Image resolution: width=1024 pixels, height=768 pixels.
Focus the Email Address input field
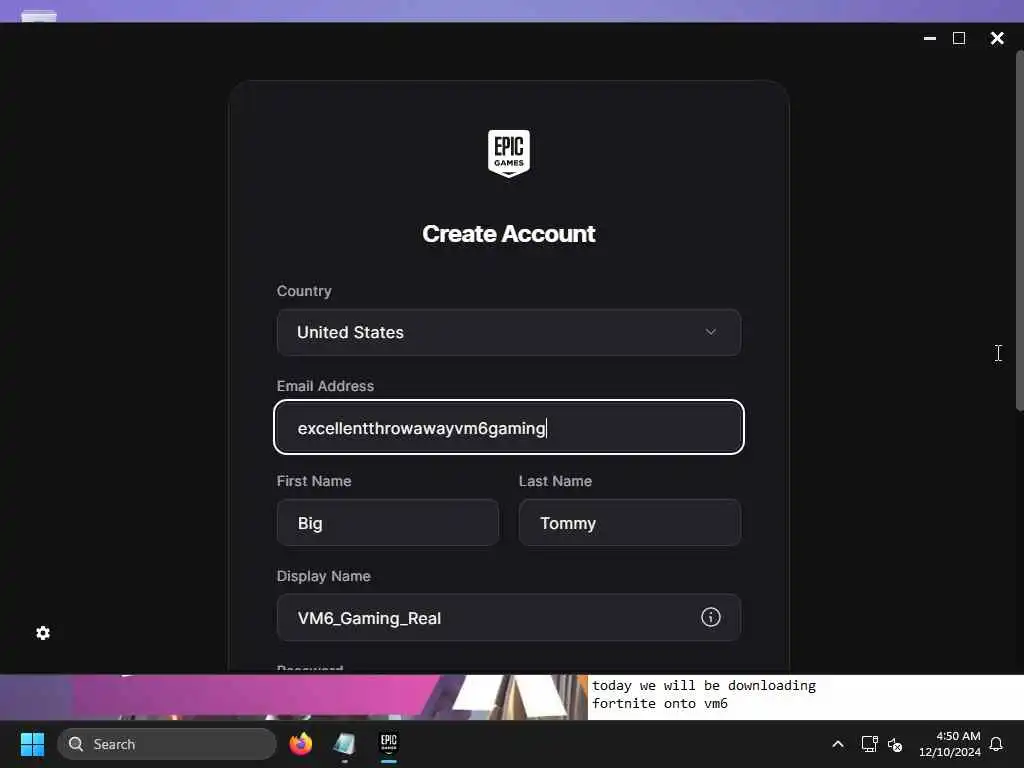tap(509, 427)
